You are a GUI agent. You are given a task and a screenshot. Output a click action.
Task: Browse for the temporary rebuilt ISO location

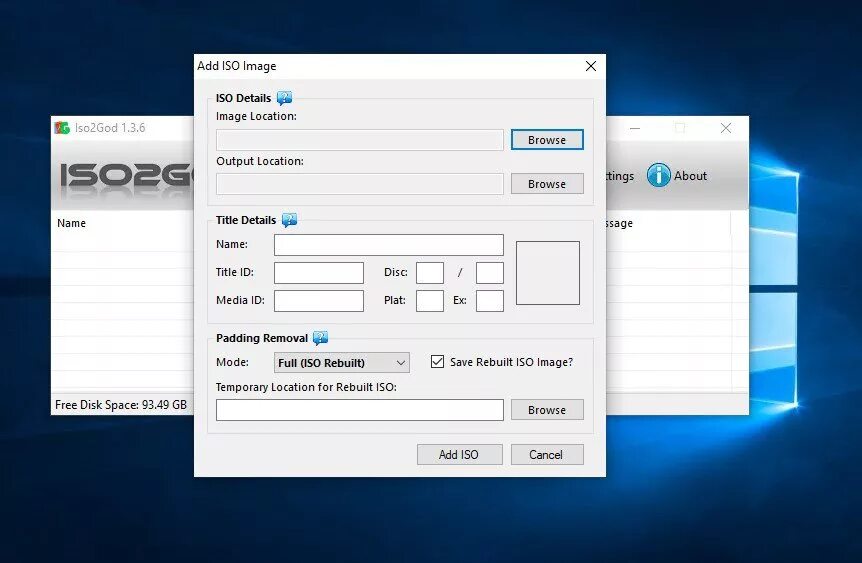point(547,410)
